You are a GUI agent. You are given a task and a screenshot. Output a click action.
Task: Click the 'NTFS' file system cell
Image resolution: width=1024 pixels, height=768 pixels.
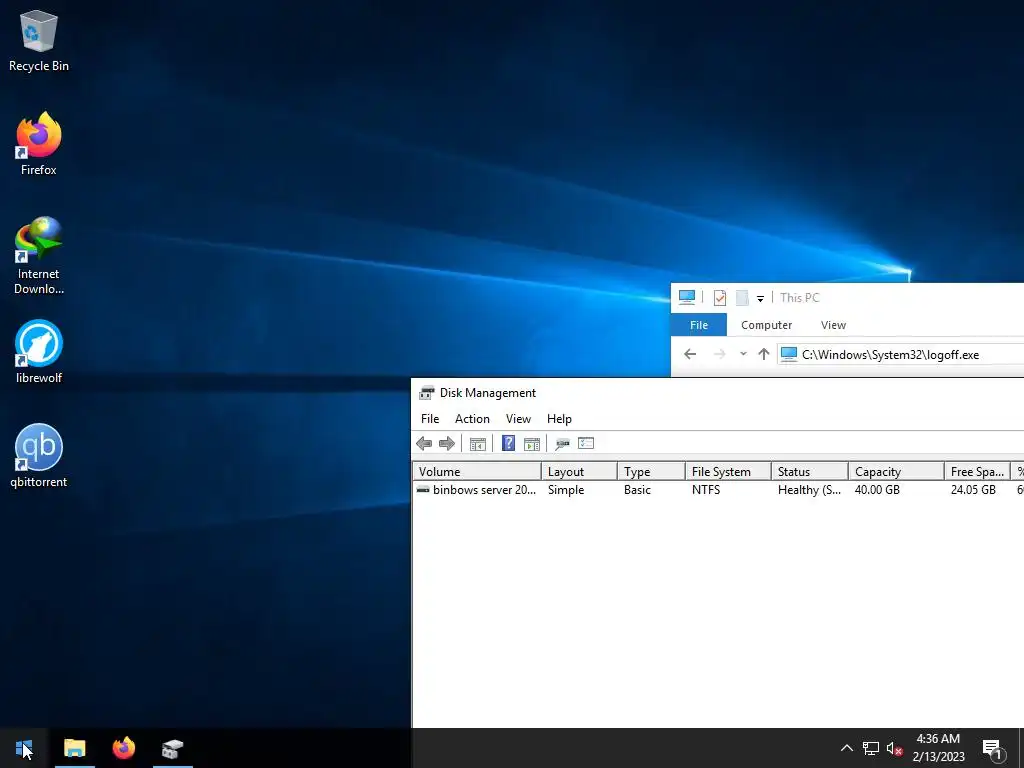(x=706, y=490)
